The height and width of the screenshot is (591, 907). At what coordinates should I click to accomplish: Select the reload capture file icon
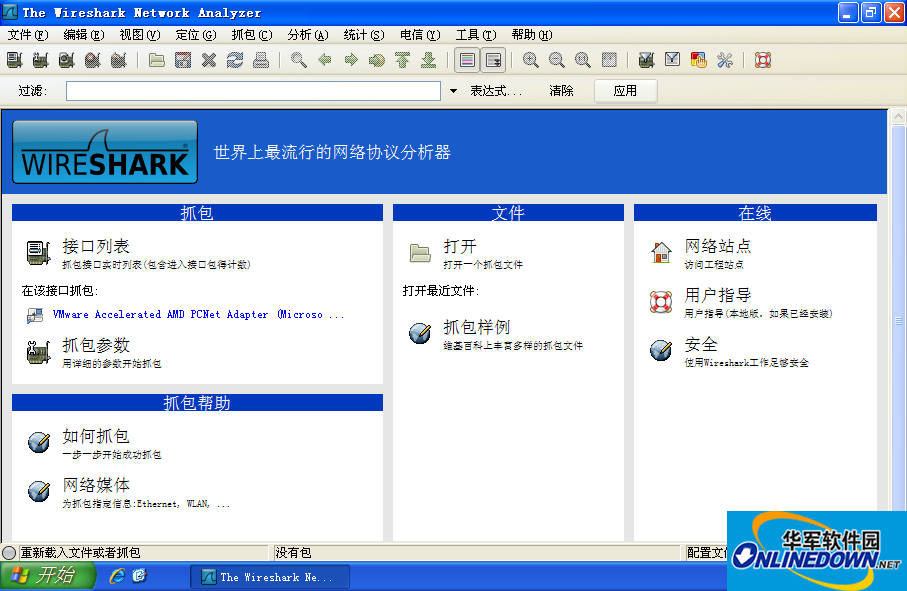(233, 60)
